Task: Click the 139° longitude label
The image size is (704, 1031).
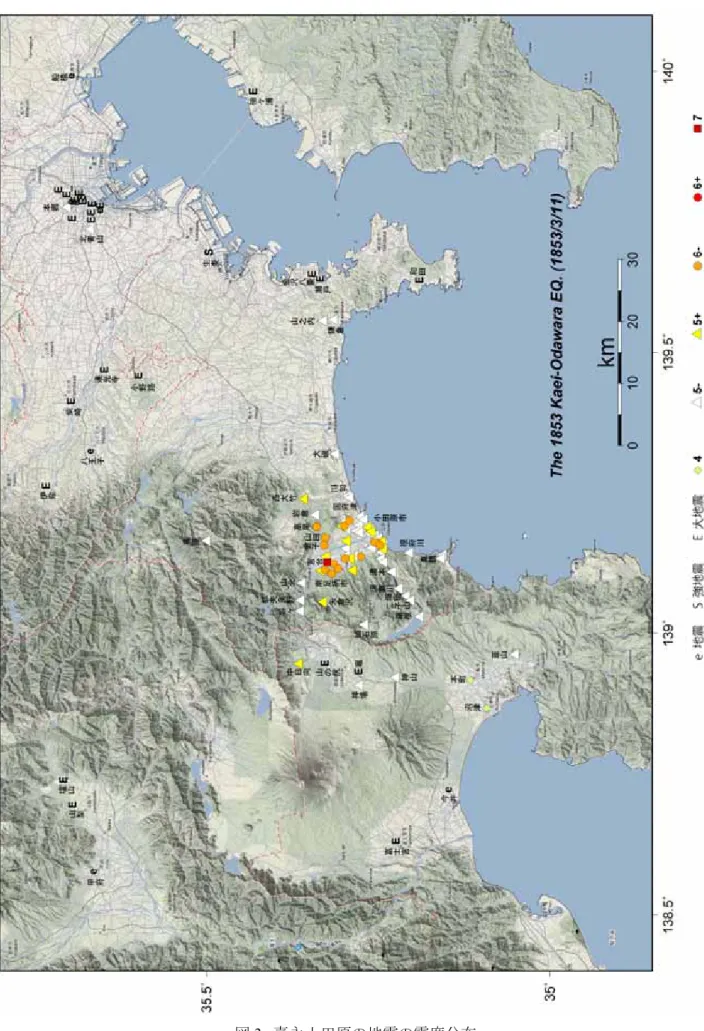Action: [x=669, y=635]
